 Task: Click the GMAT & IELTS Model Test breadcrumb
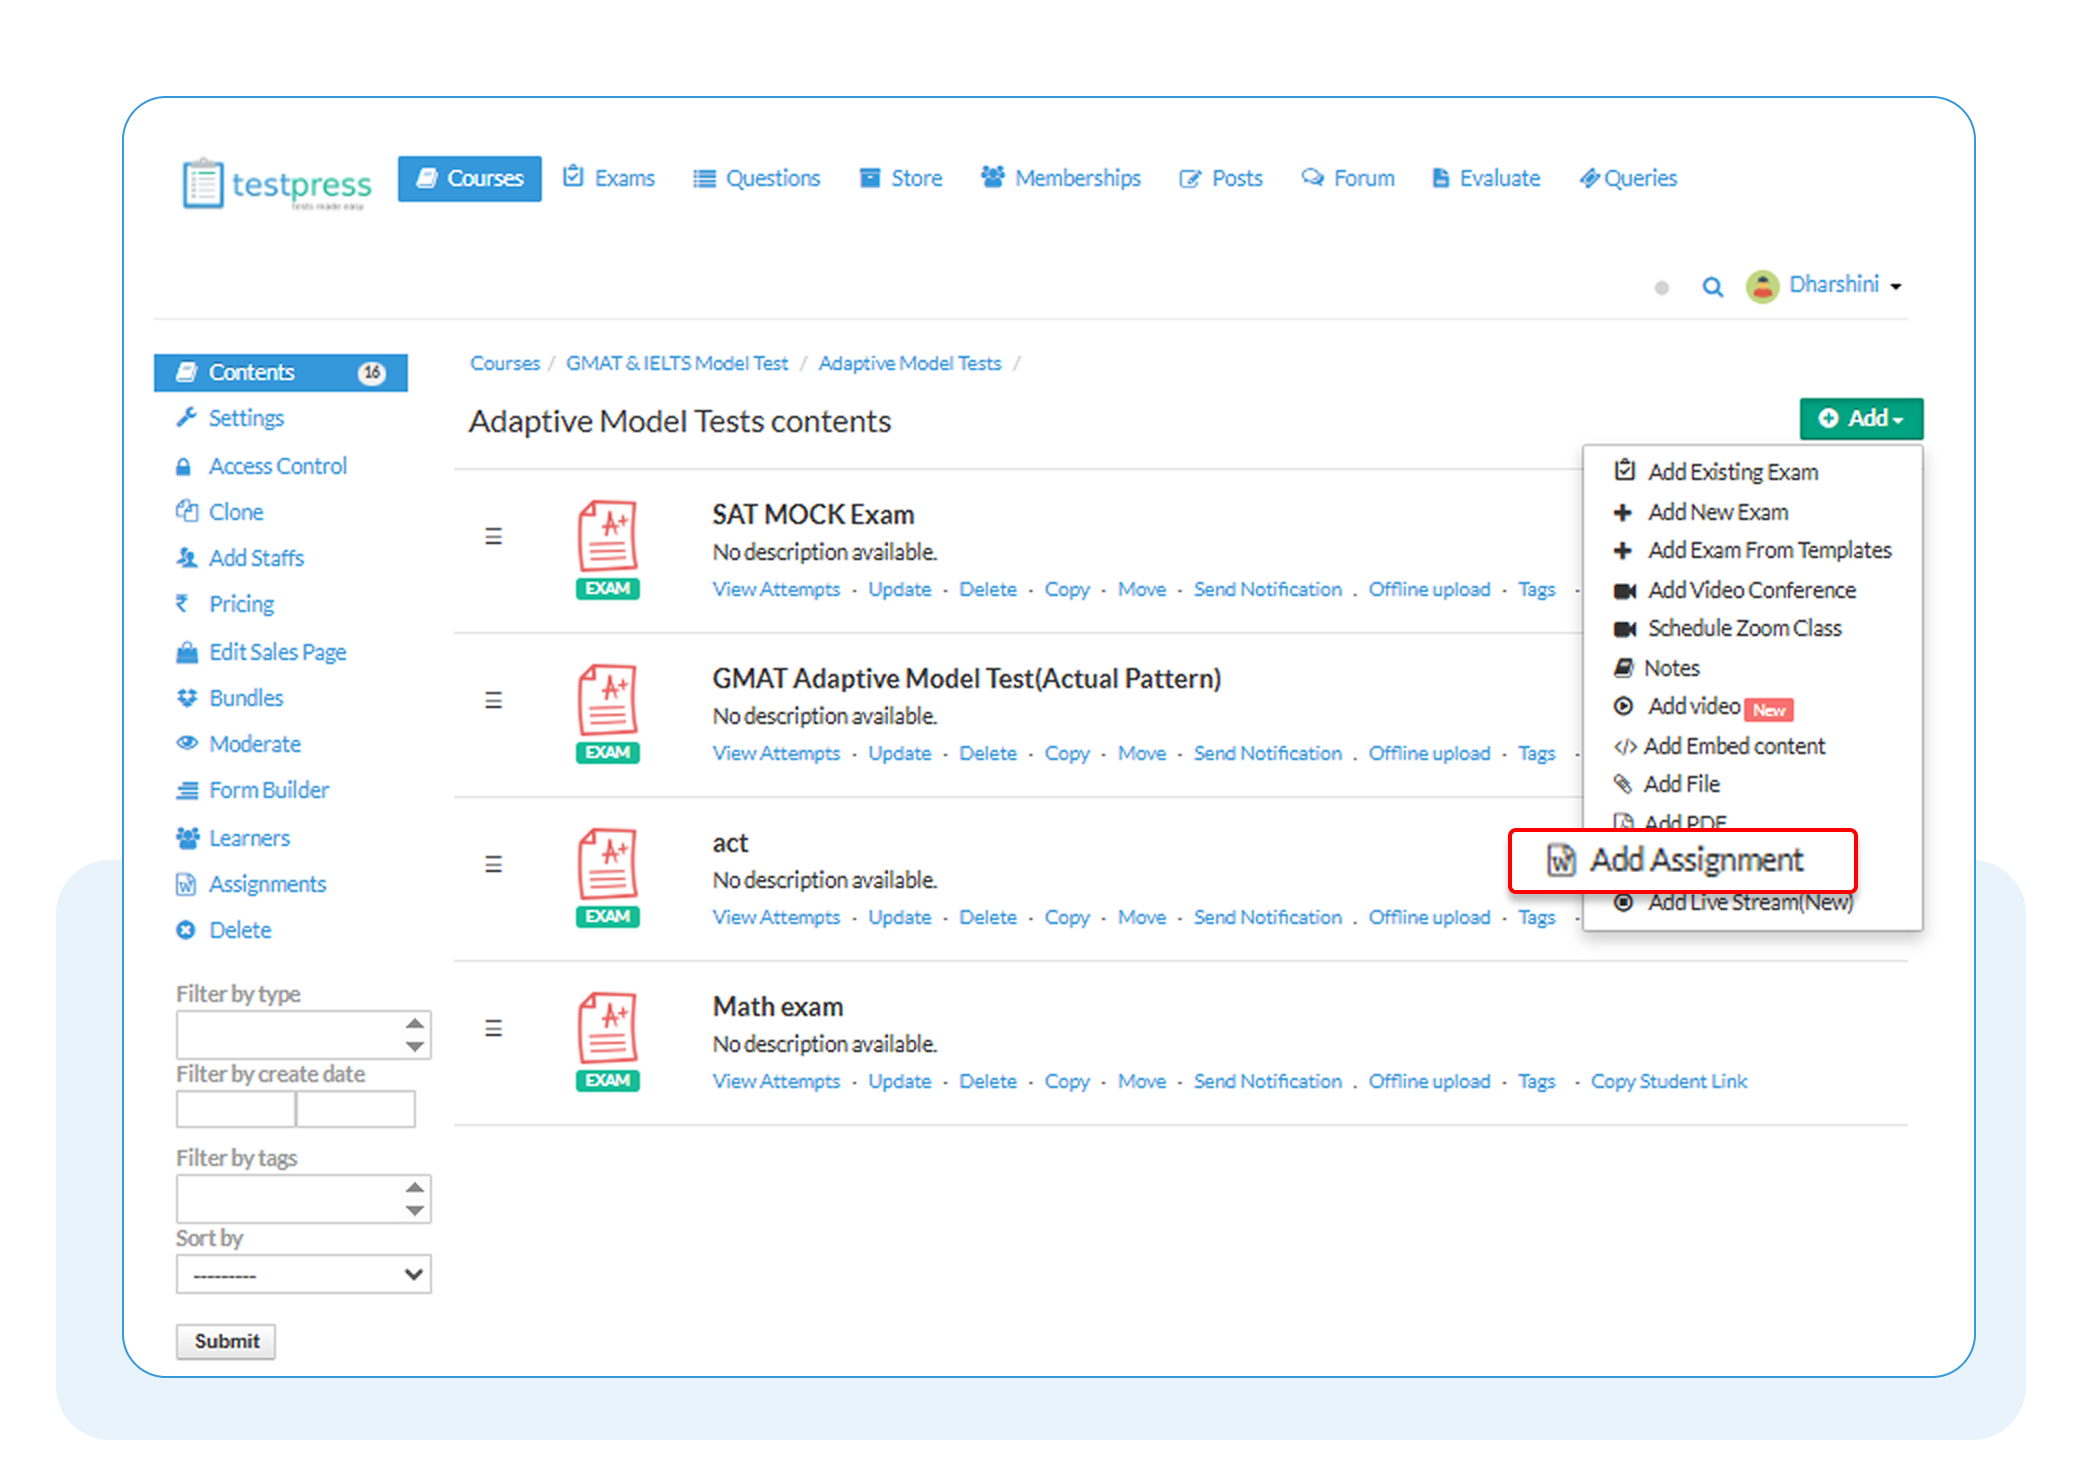677,363
